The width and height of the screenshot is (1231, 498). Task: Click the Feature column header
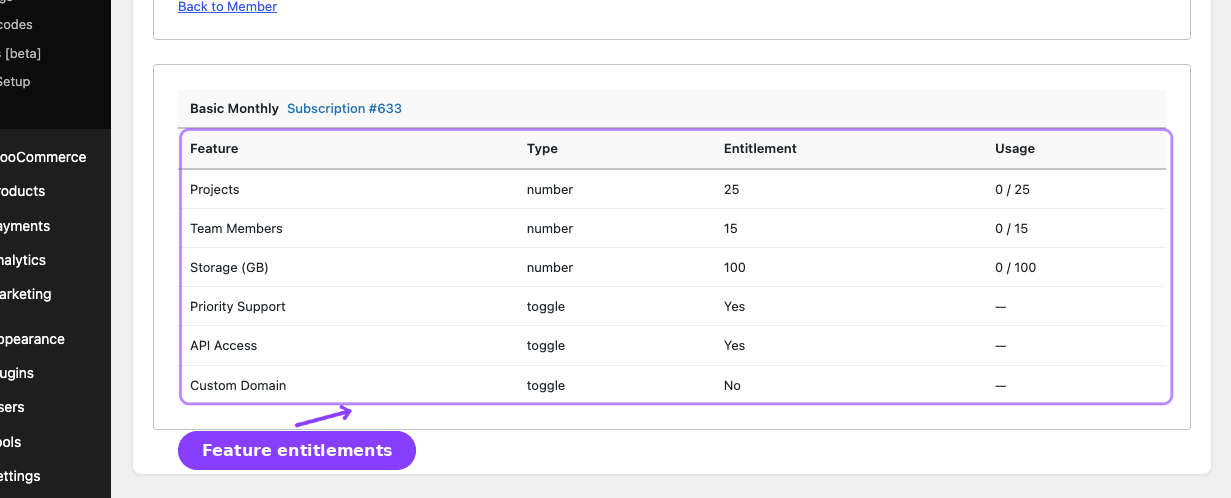click(x=214, y=148)
